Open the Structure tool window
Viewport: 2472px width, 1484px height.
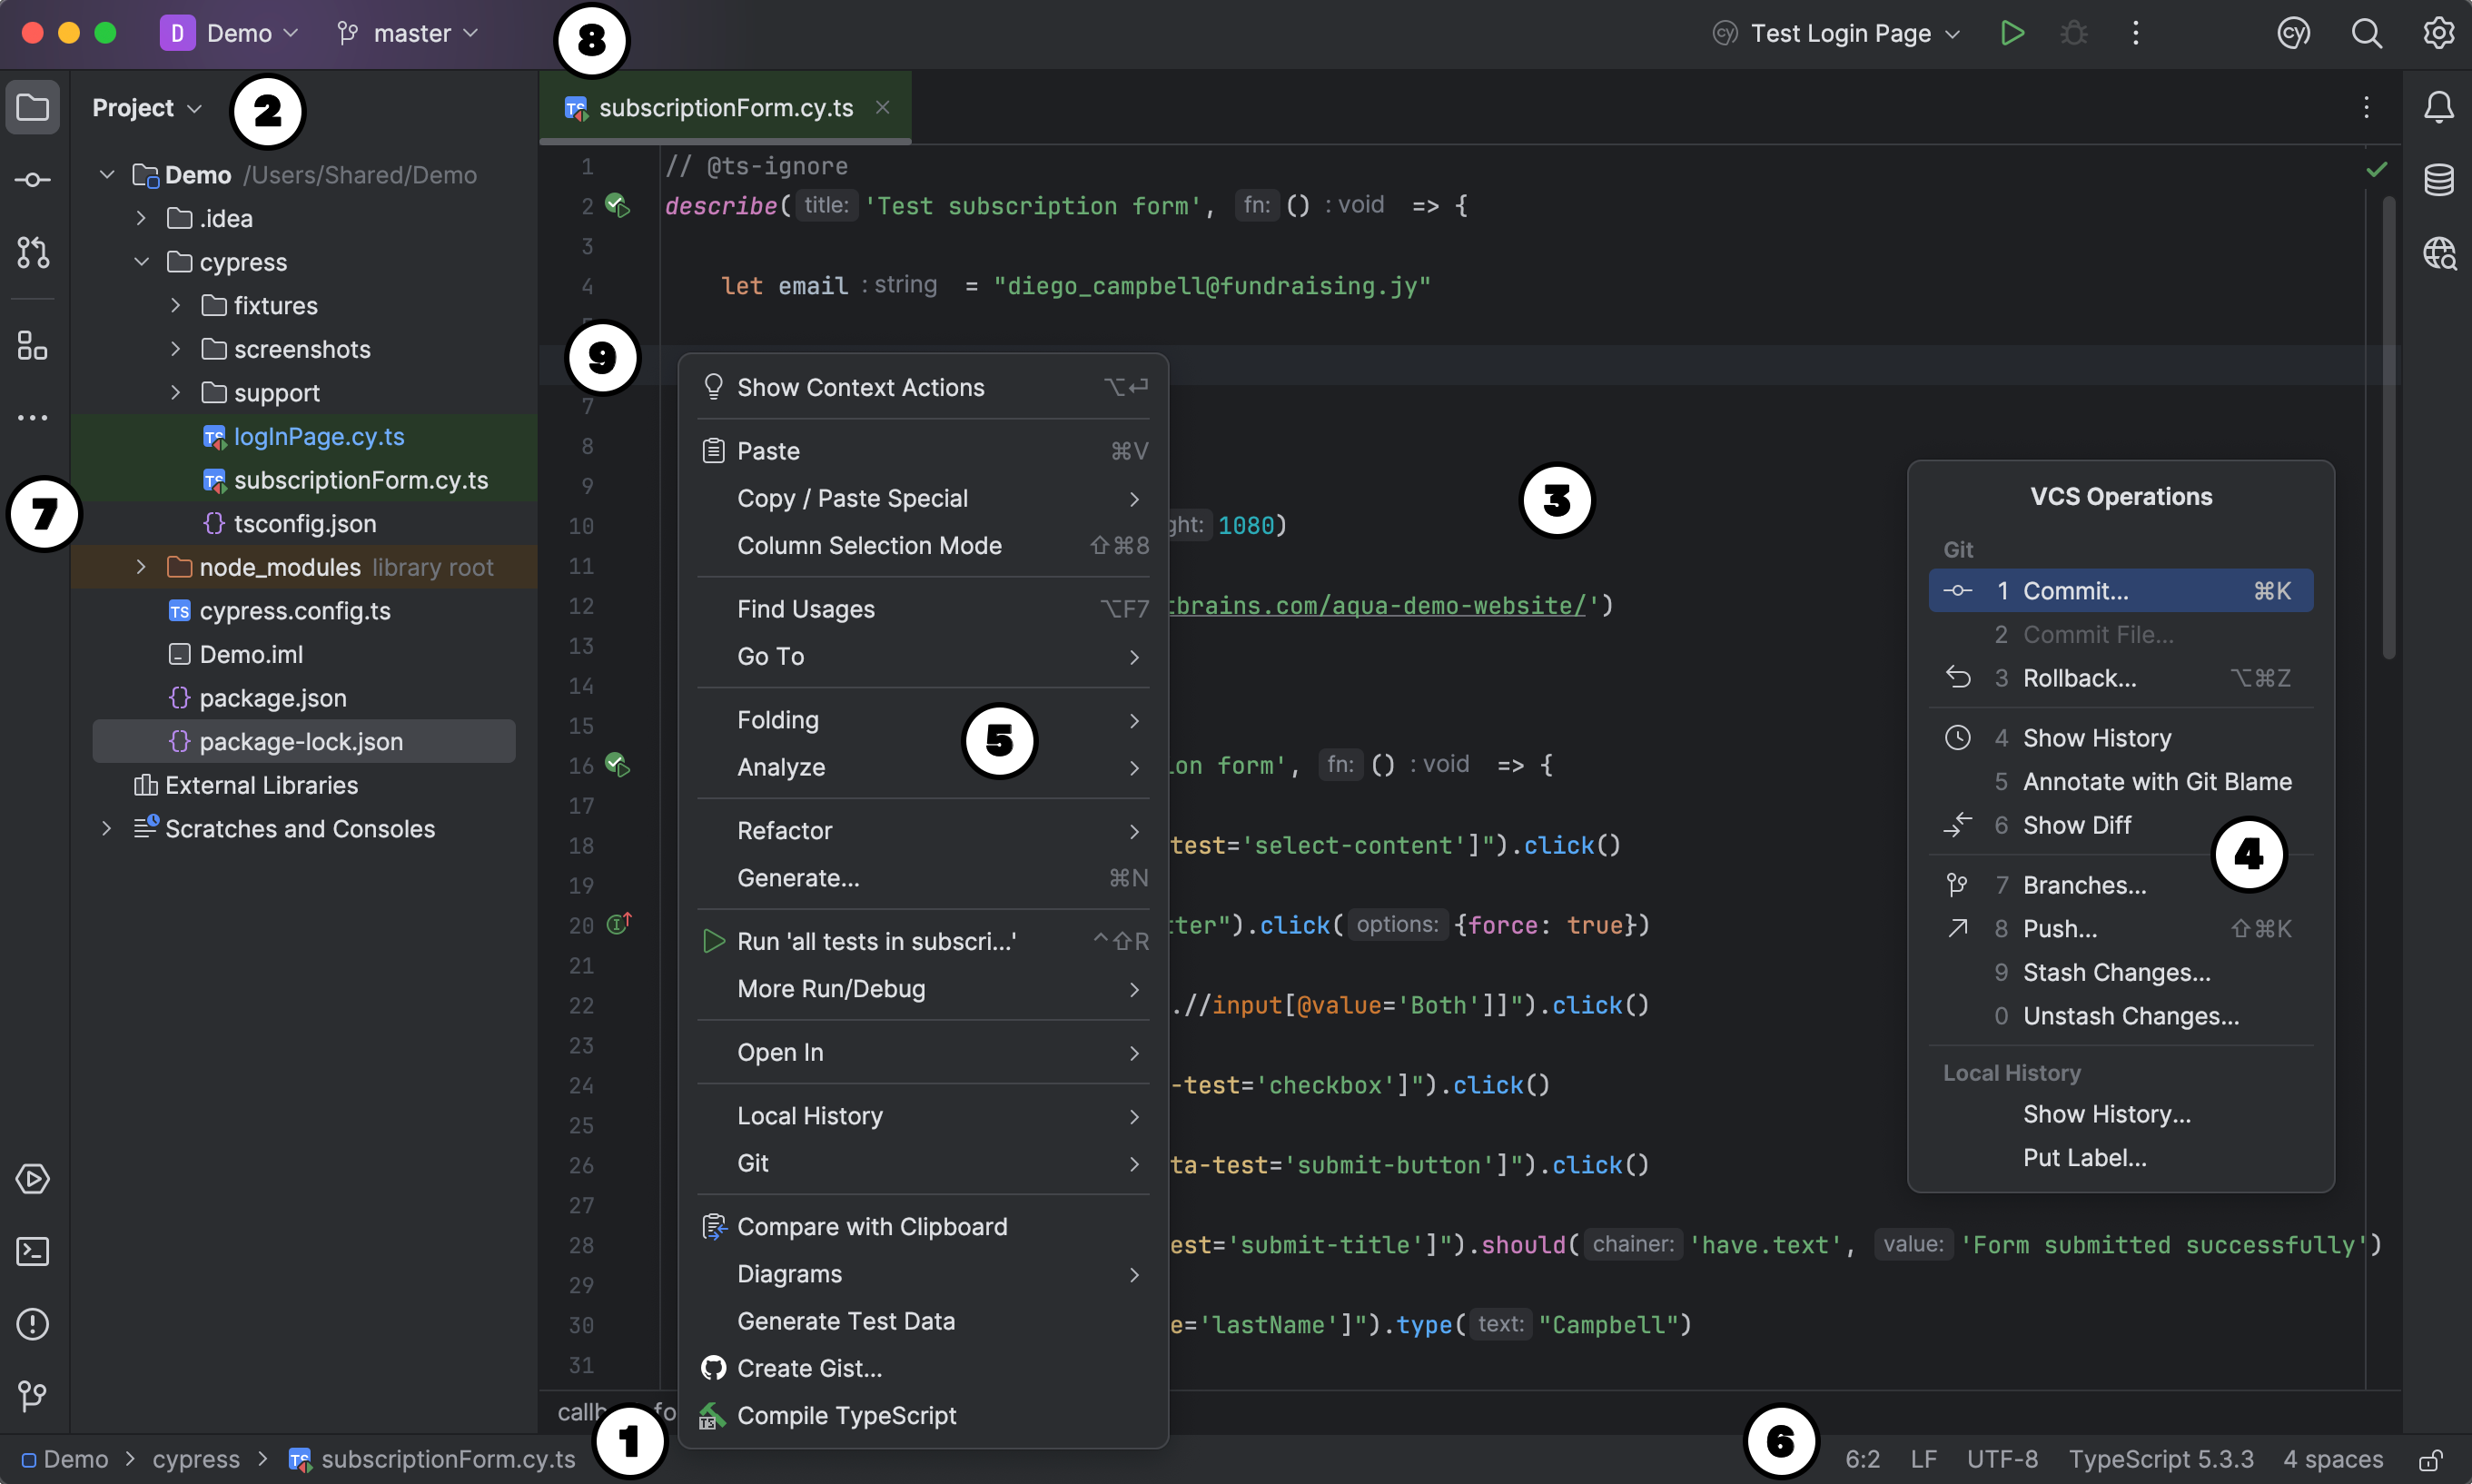[33, 346]
